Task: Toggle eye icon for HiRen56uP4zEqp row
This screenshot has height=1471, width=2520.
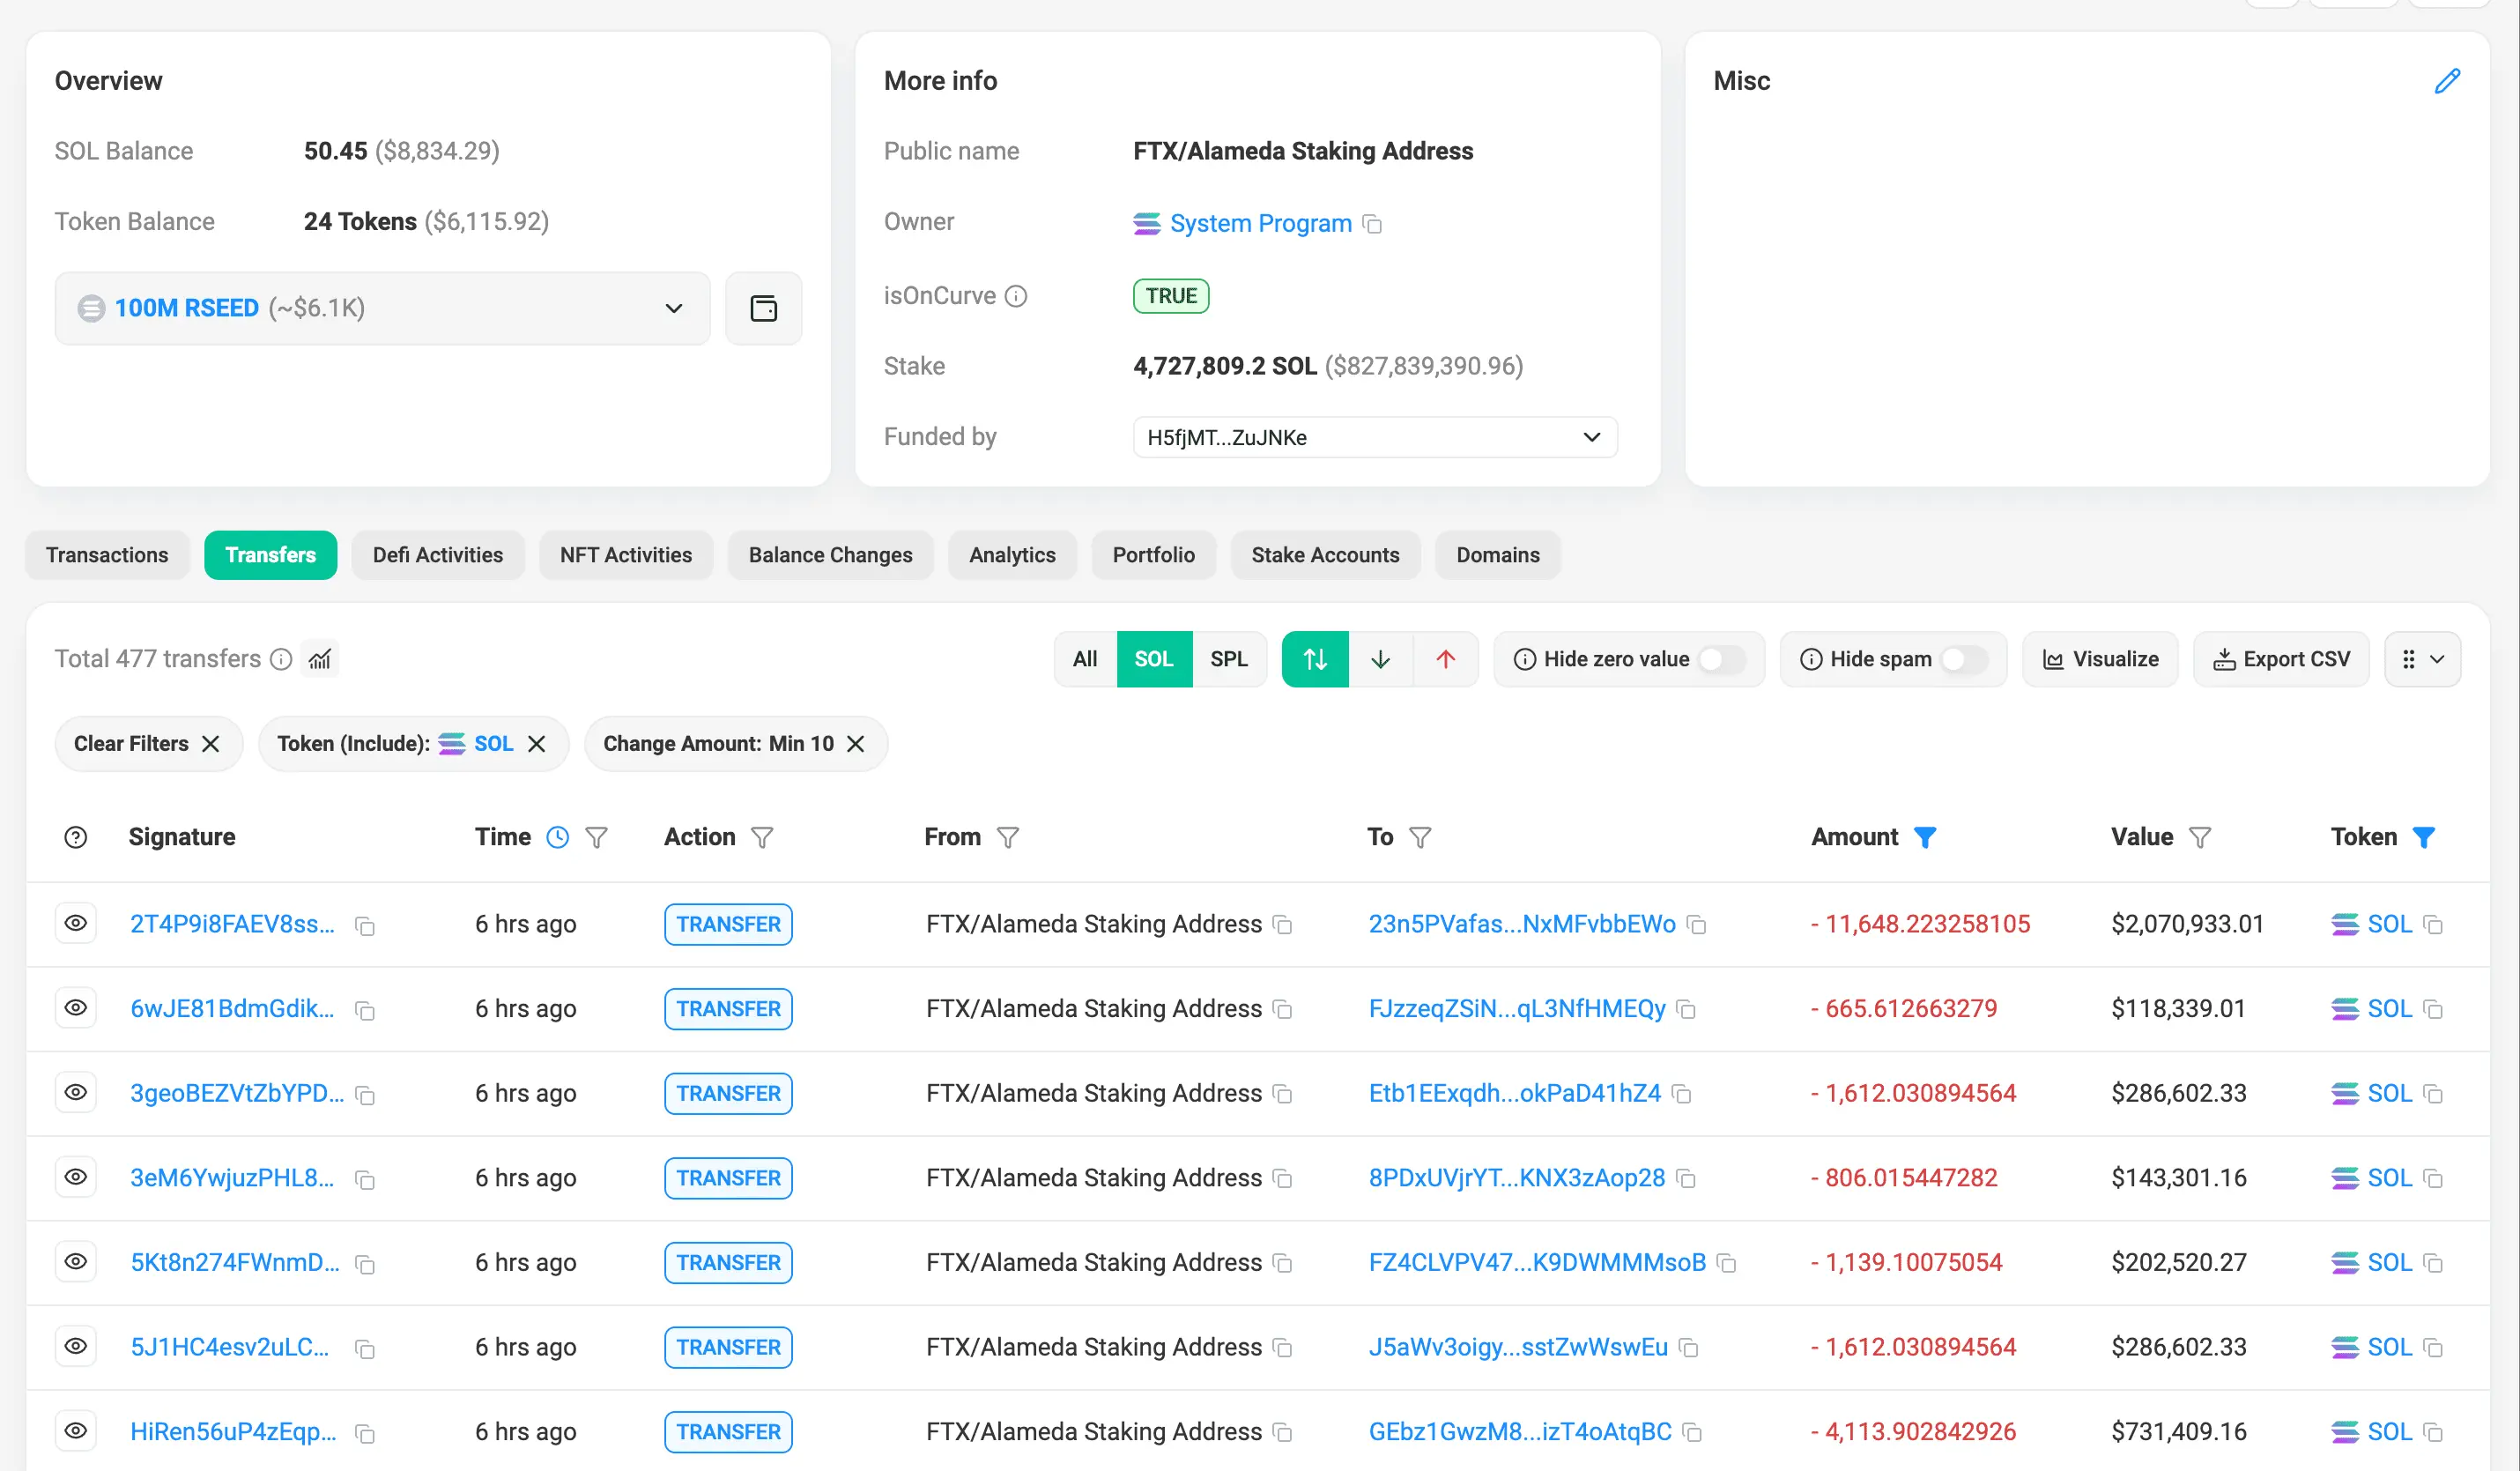Action: tap(76, 1430)
